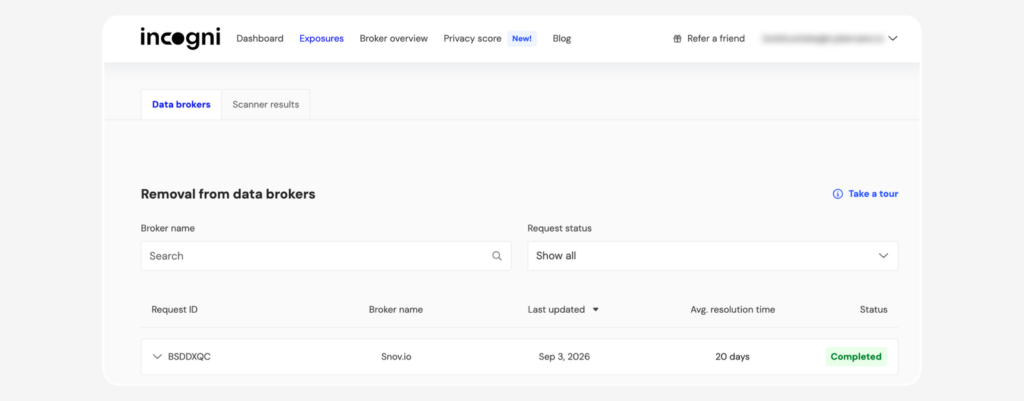Click the info icon next to Take a tour

click(x=837, y=194)
